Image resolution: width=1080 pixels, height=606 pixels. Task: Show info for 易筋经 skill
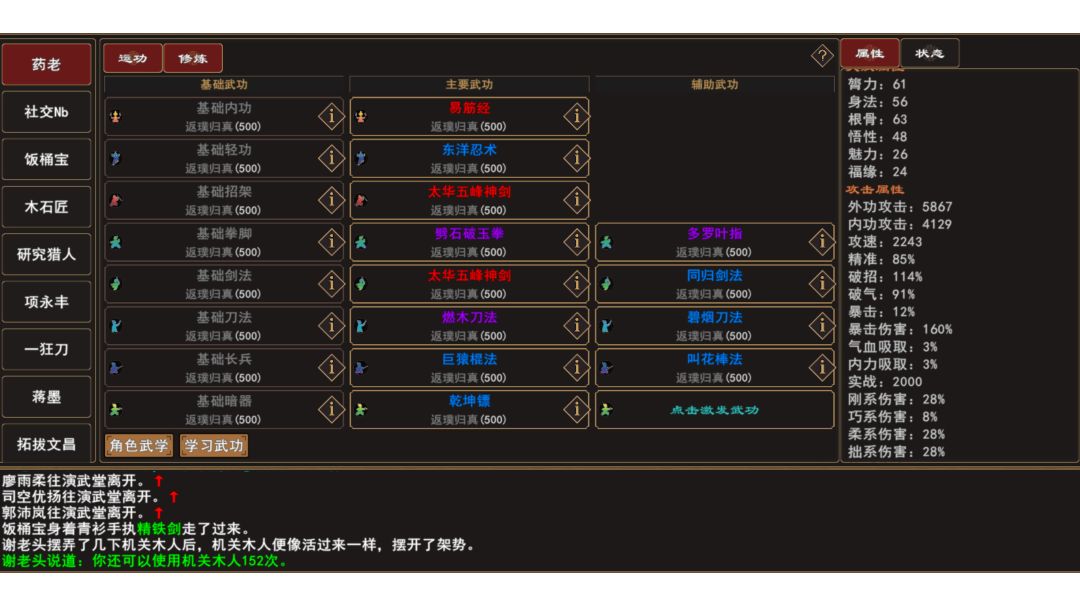(576, 116)
